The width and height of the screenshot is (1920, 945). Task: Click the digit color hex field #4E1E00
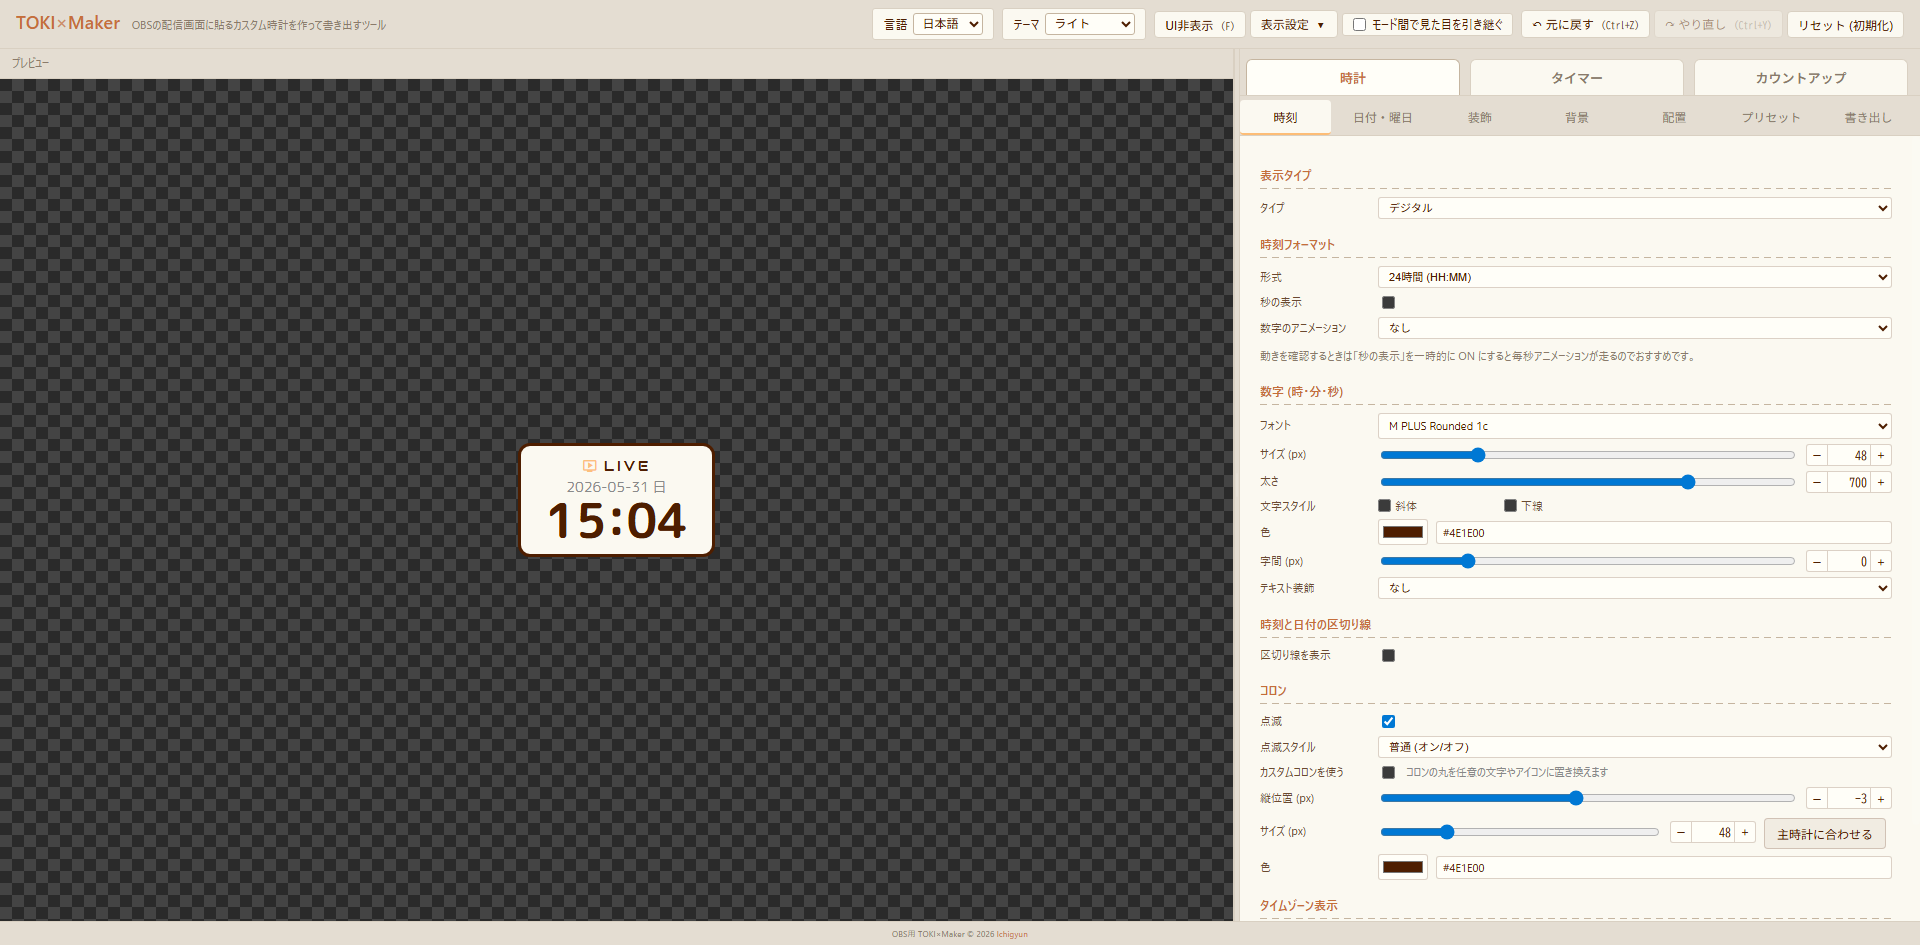click(x=1663, y=533)
